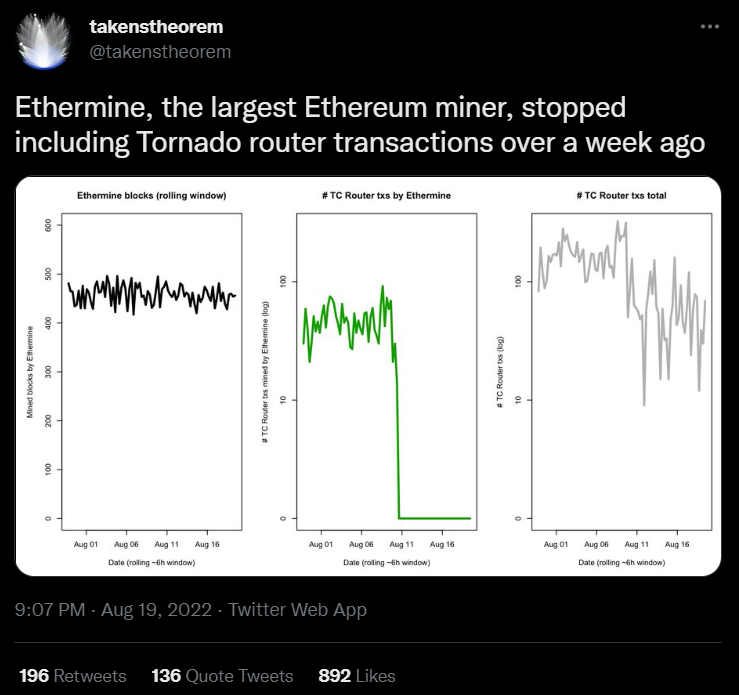Open the three-dot more options menu

tap(709, 27)
